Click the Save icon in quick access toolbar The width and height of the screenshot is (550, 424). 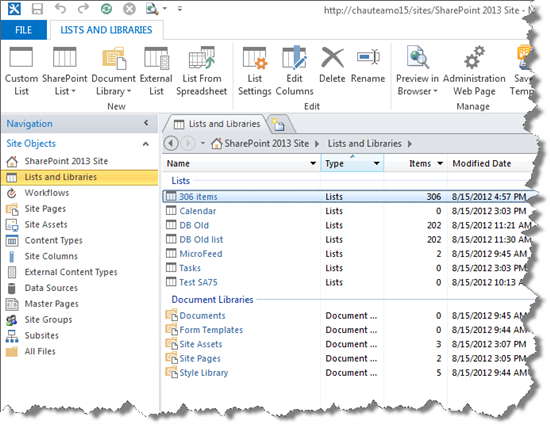tap(37, 9)
